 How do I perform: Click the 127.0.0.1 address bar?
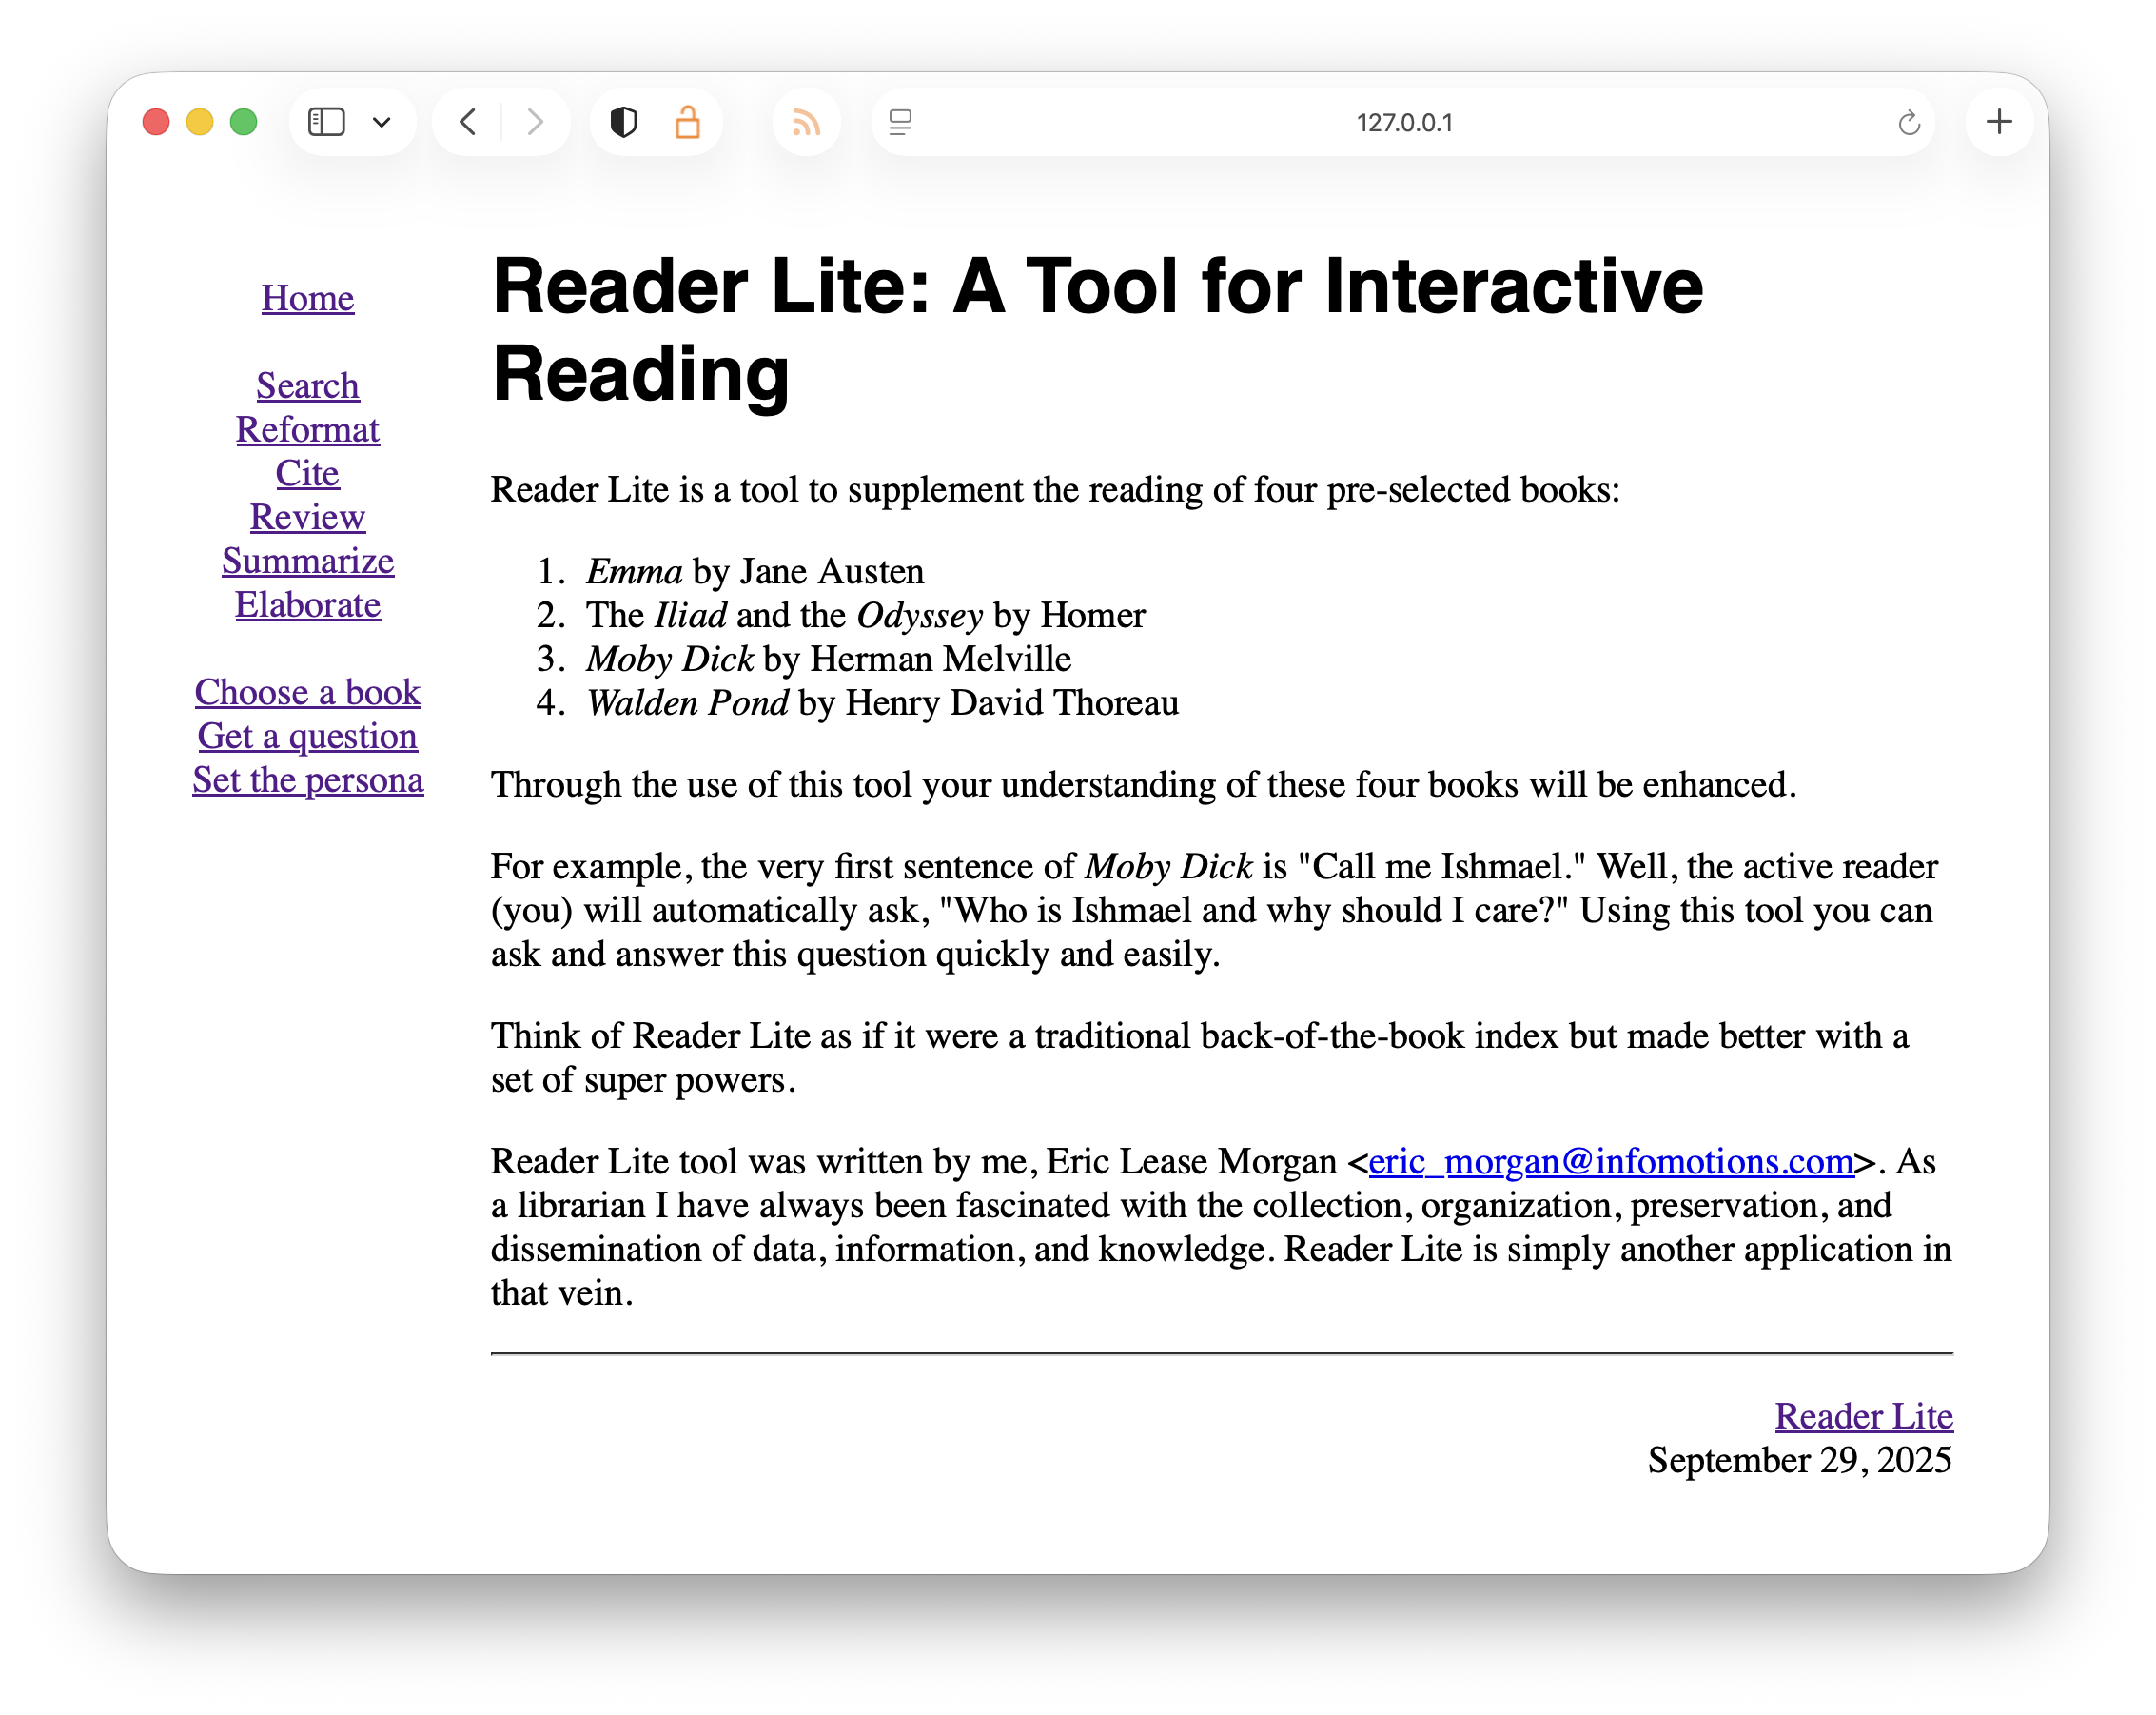click(1403, 123)
